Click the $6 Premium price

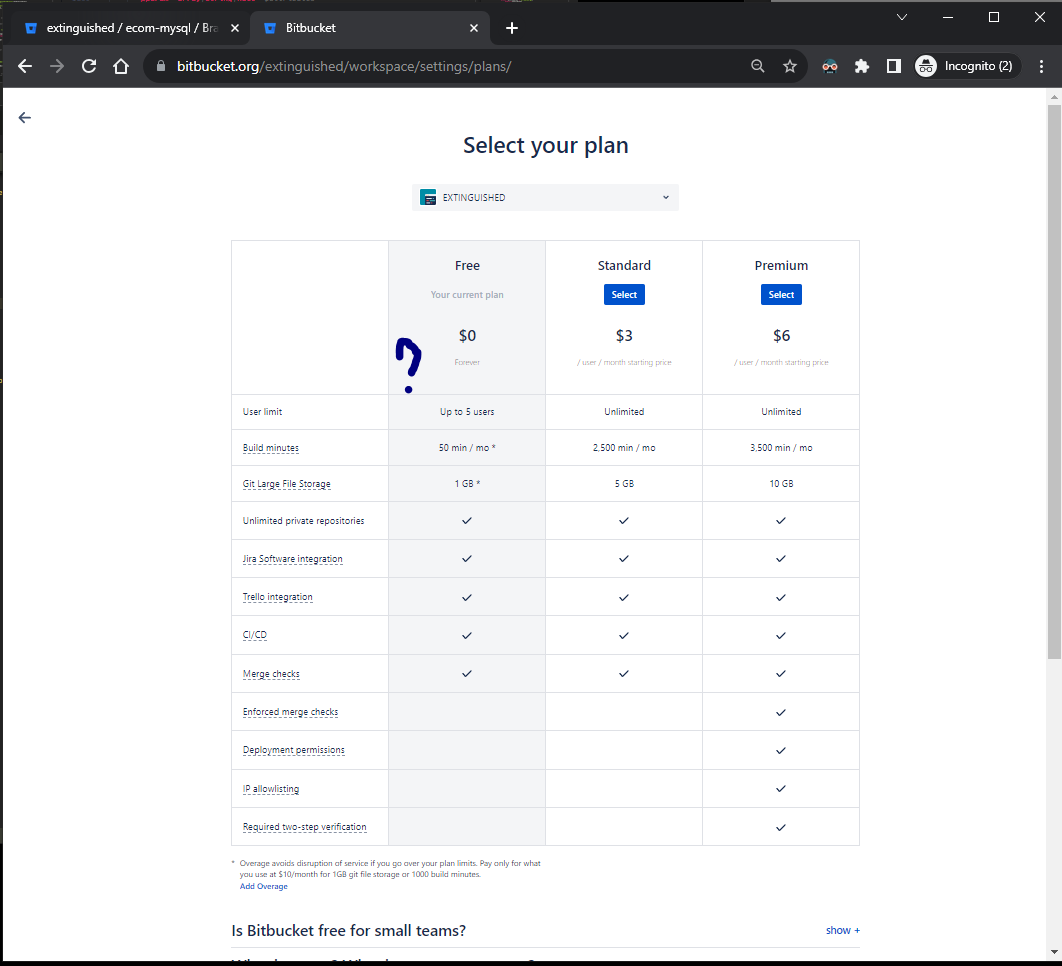click(781, 335)
